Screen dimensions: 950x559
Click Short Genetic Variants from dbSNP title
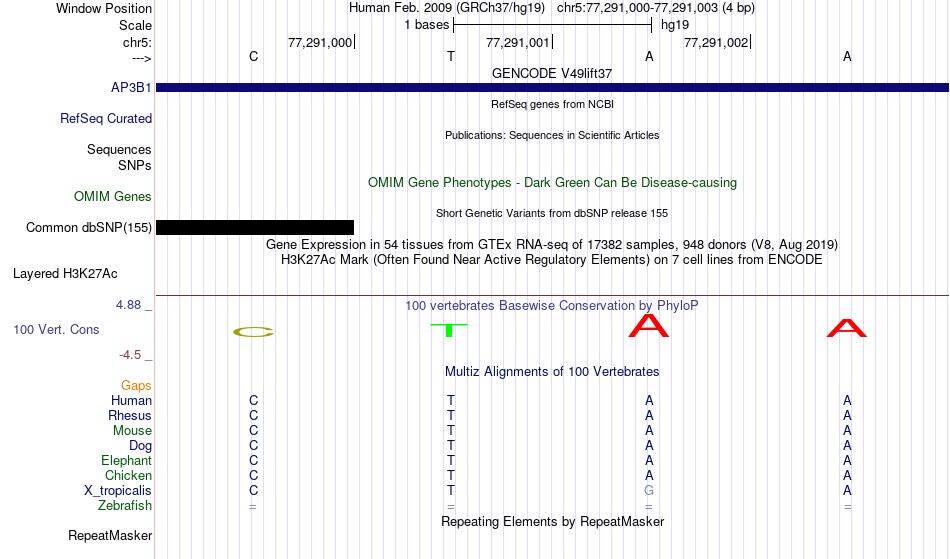pyautogui.click(x=552, y=213)
